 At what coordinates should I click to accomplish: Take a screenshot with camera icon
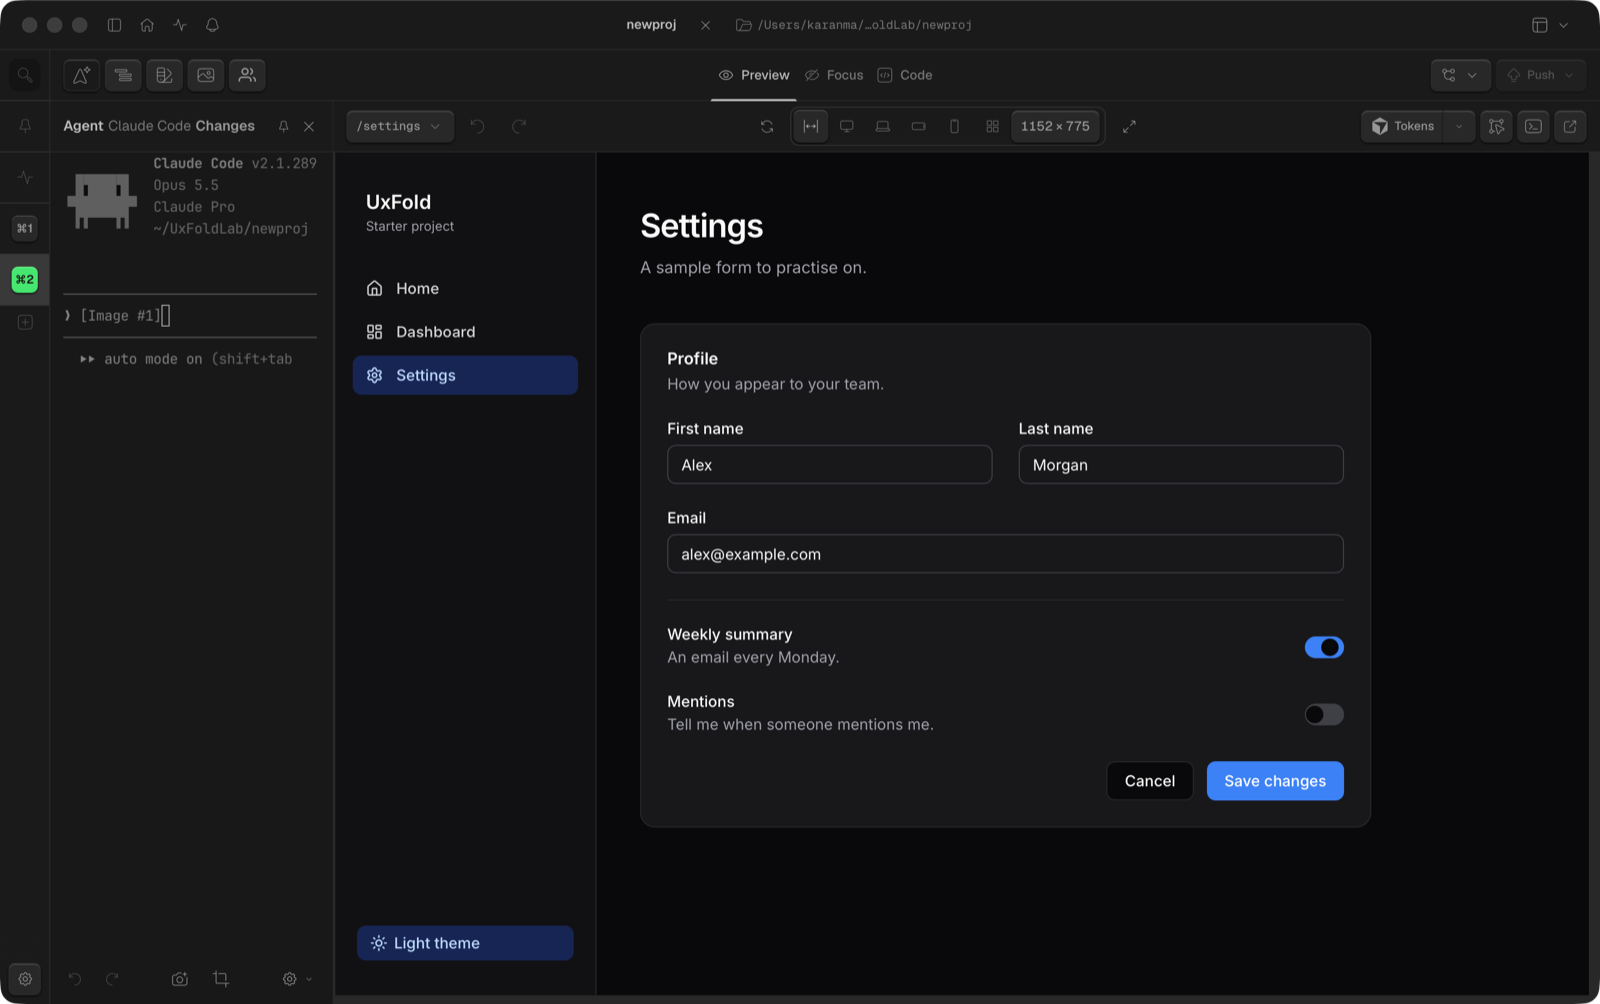tap(180, 979)
